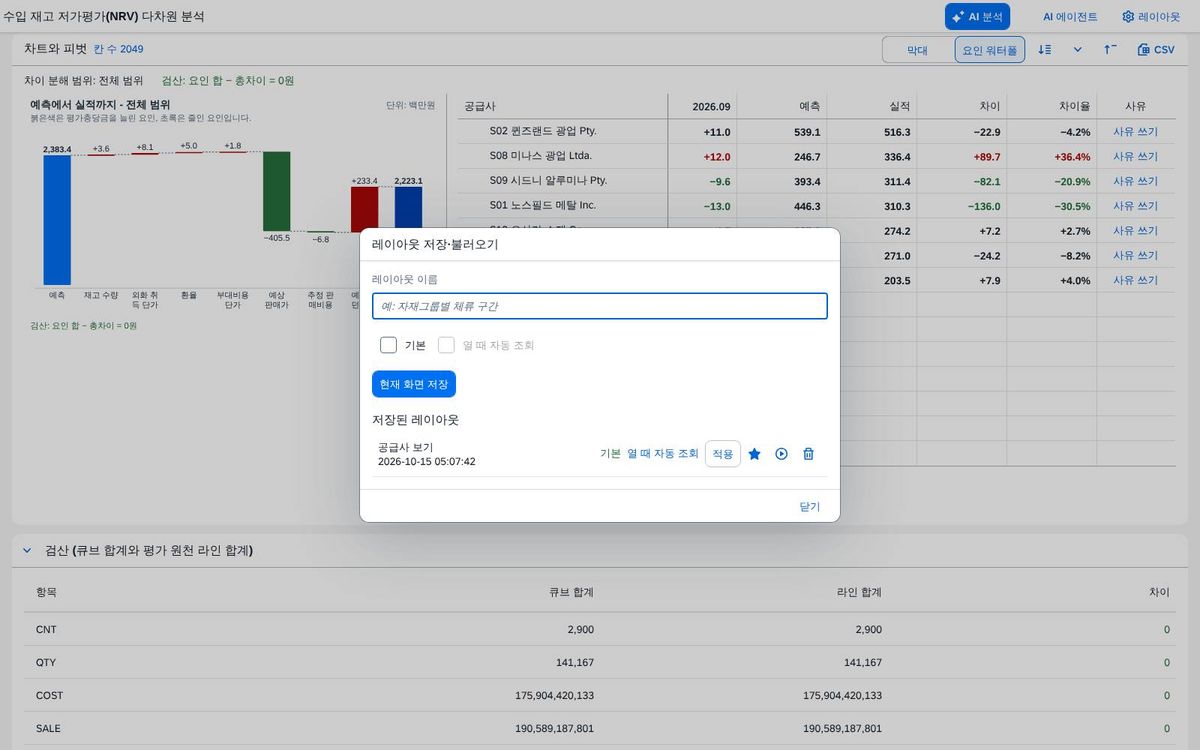Click the 공급사 보기 saved layout name

coord(406,447)
